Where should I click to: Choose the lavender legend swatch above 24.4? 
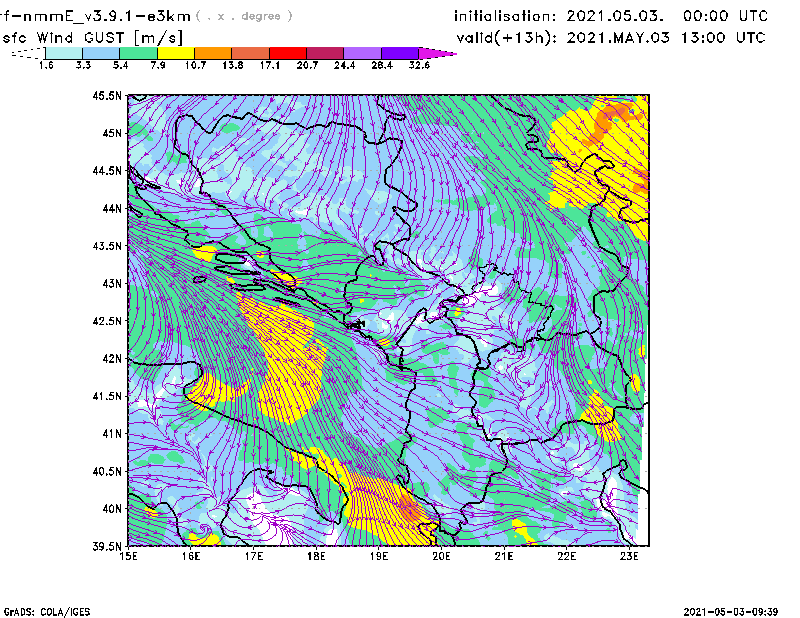point(363,53)
